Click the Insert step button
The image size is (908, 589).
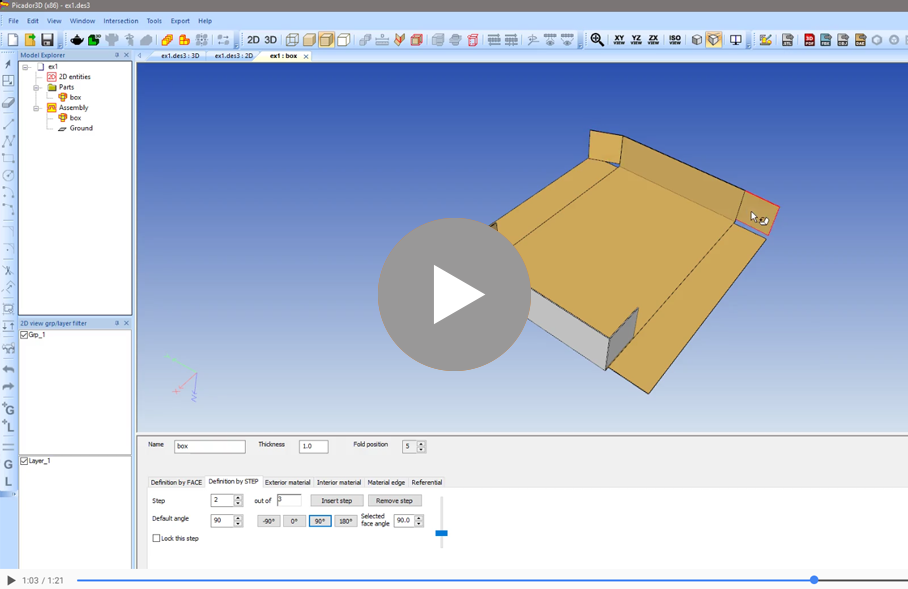pyautogui.click(x=337, y=500)
